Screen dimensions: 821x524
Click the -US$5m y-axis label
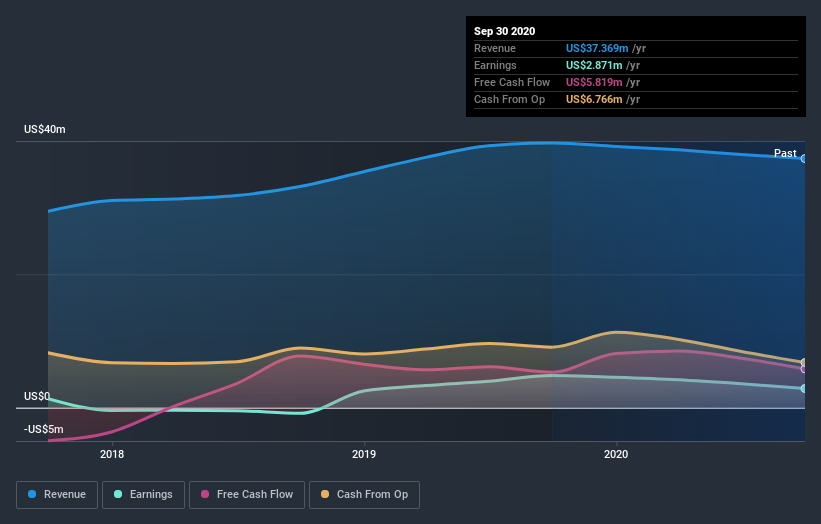coord(43,429)
